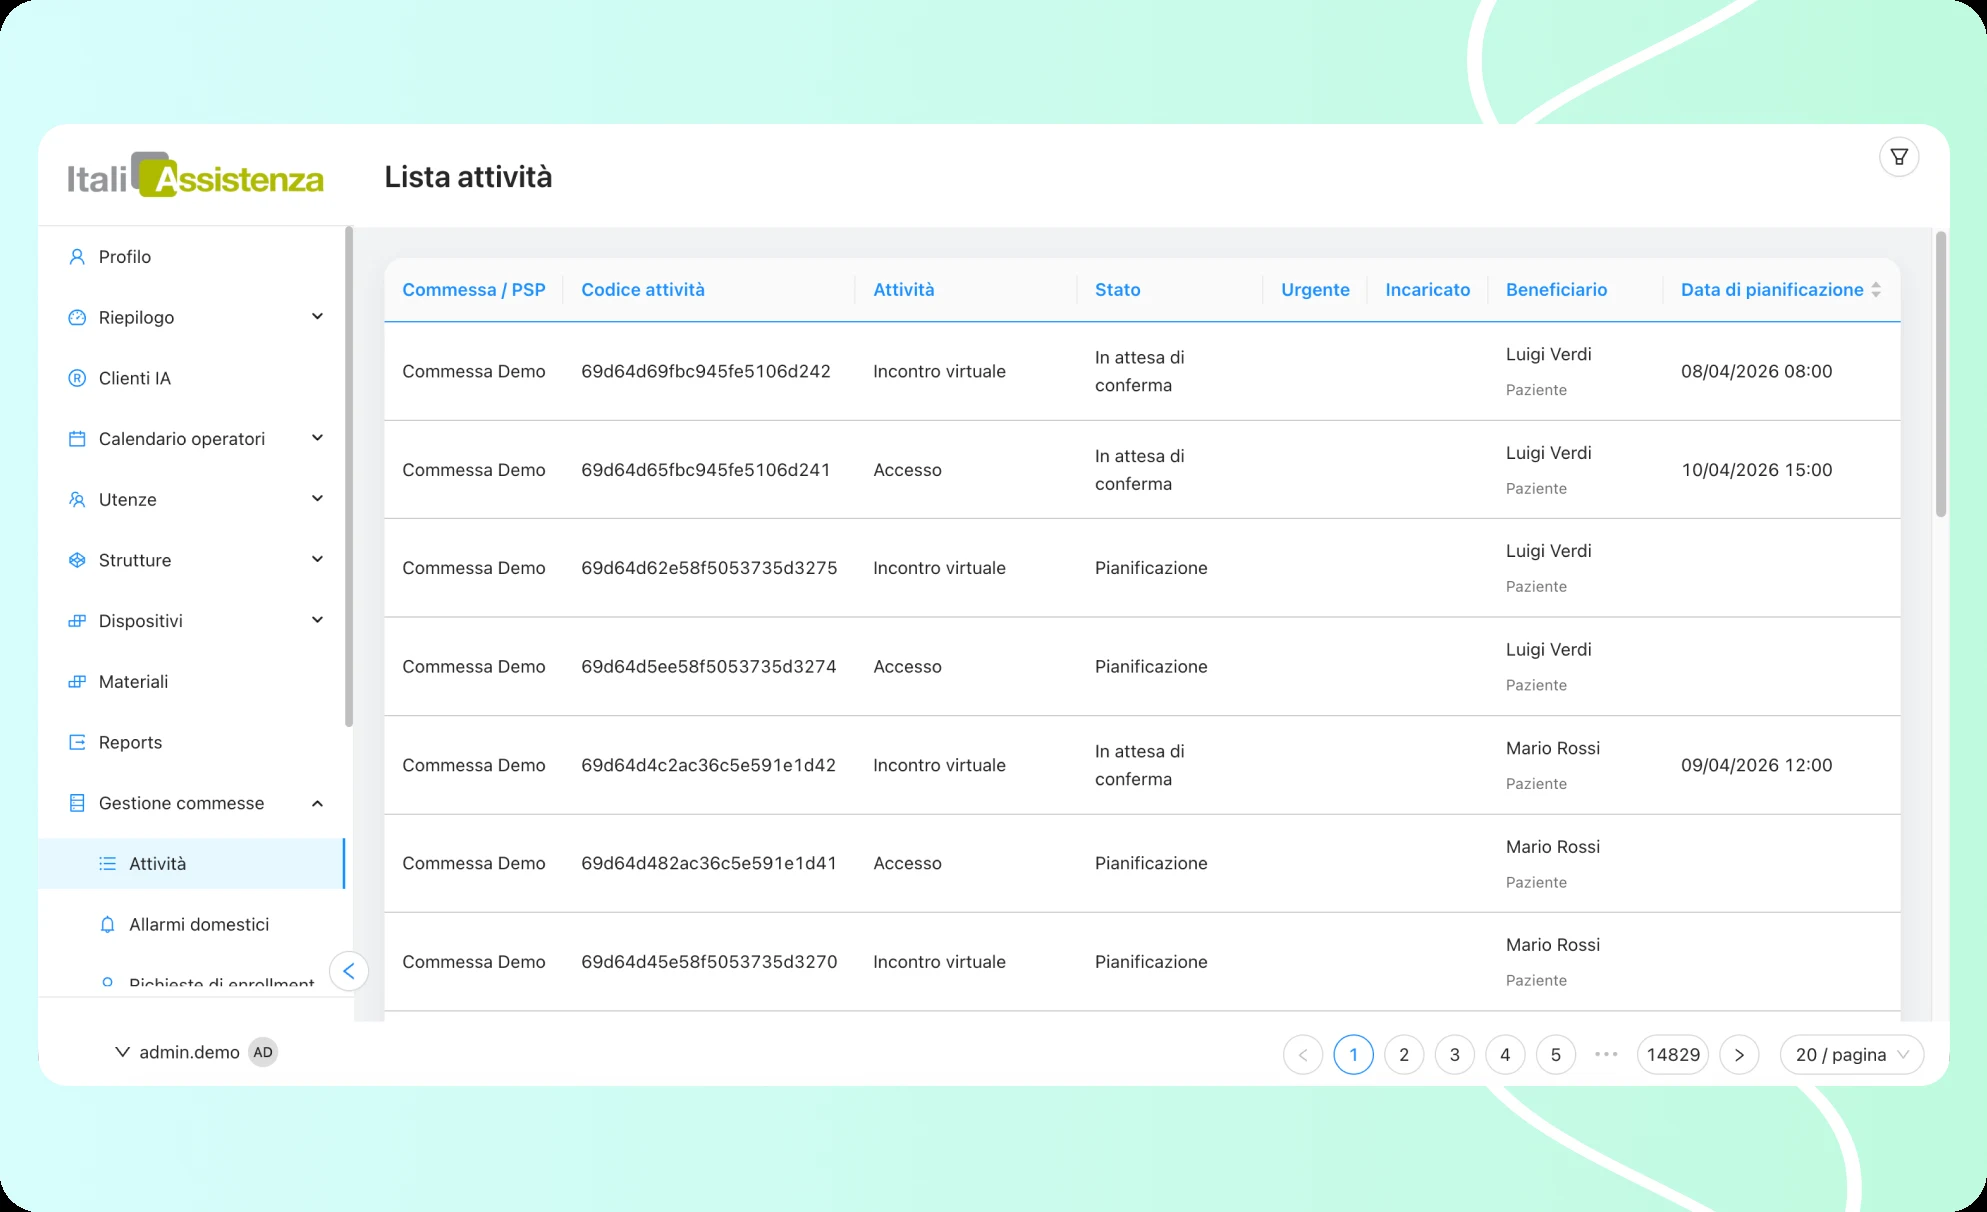Click the Profilo user icon

point(77,257)
